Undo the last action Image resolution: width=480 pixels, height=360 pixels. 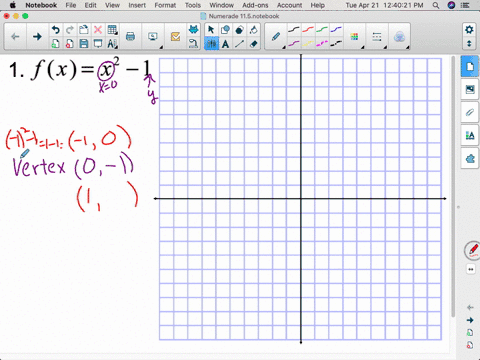point(56,30)
